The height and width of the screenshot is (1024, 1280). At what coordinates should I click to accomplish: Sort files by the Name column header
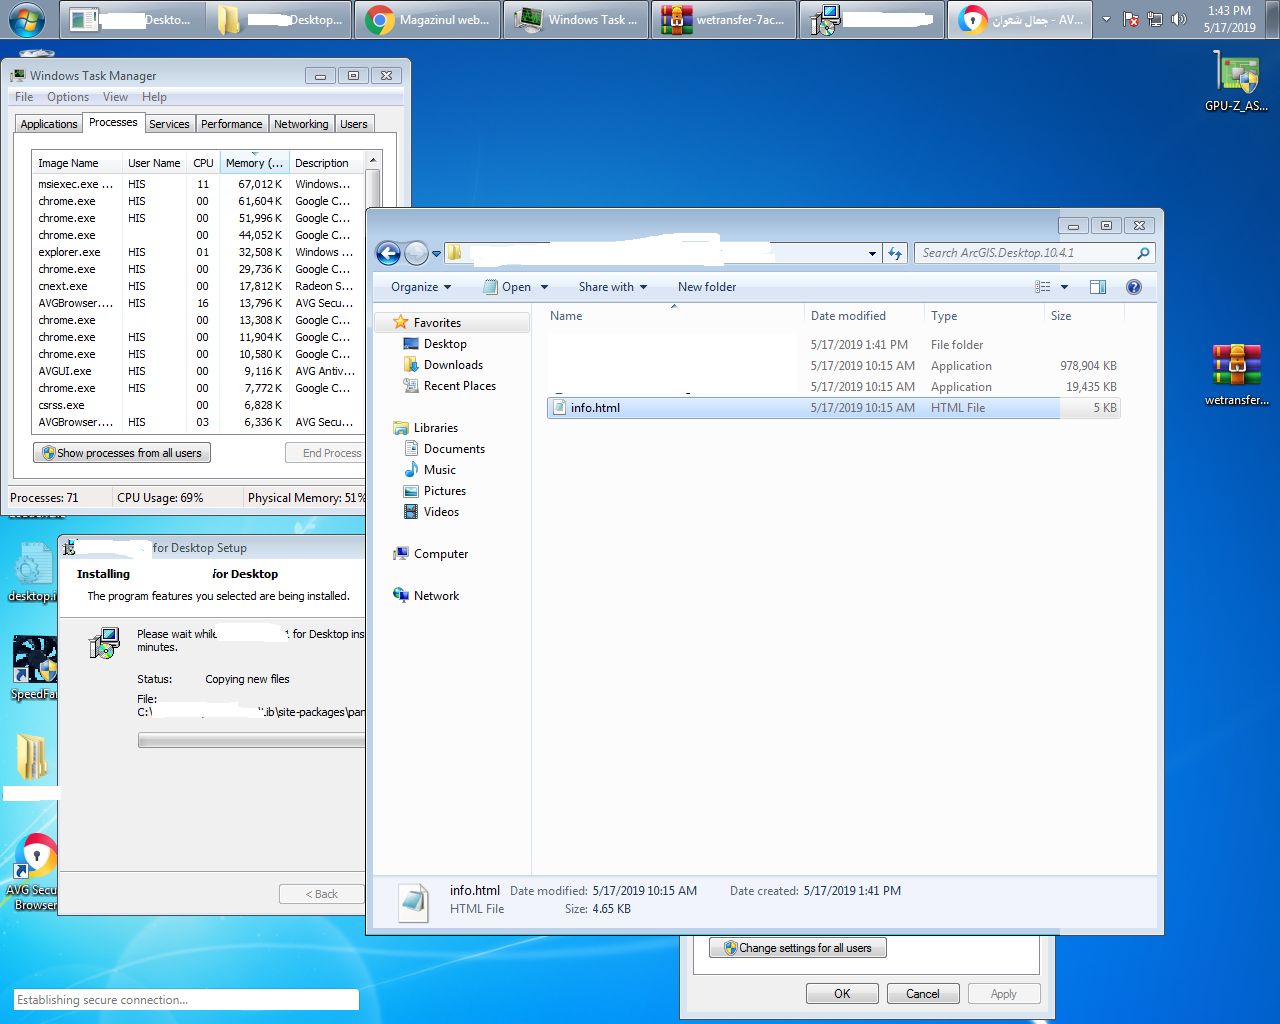tap(675, 316)
